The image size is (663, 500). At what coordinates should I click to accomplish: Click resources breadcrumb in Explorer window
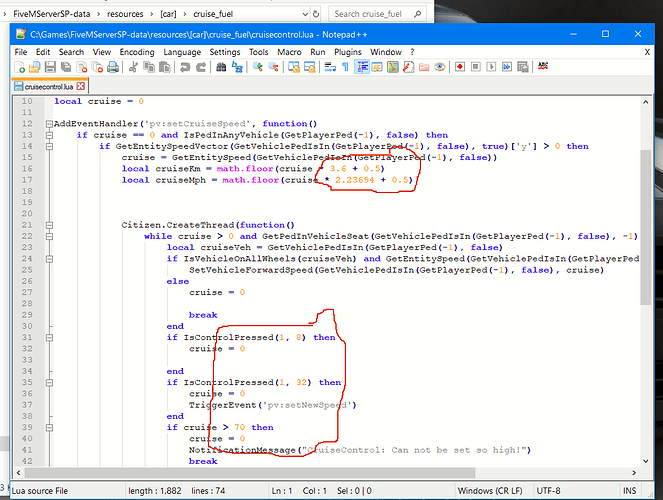[125, 14]
